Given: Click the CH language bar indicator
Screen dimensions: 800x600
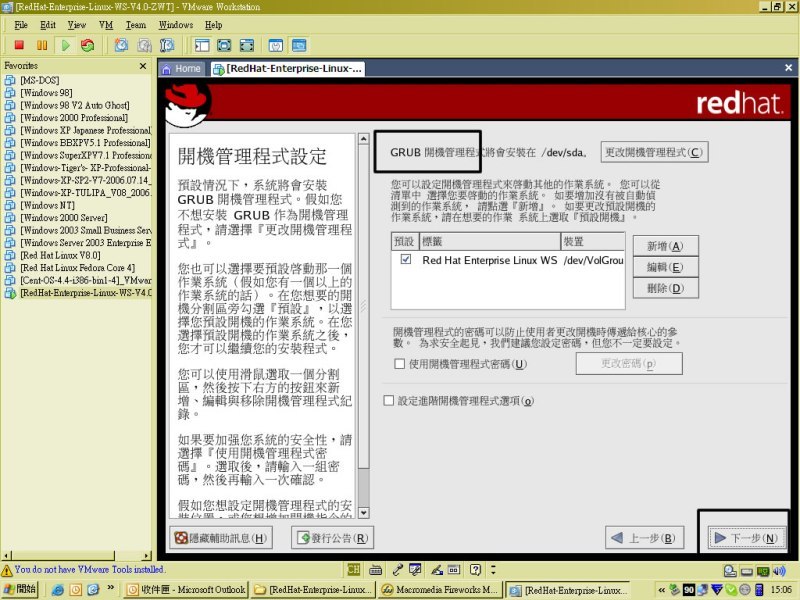Looking at the screenshot, I should tap(353, 569).
